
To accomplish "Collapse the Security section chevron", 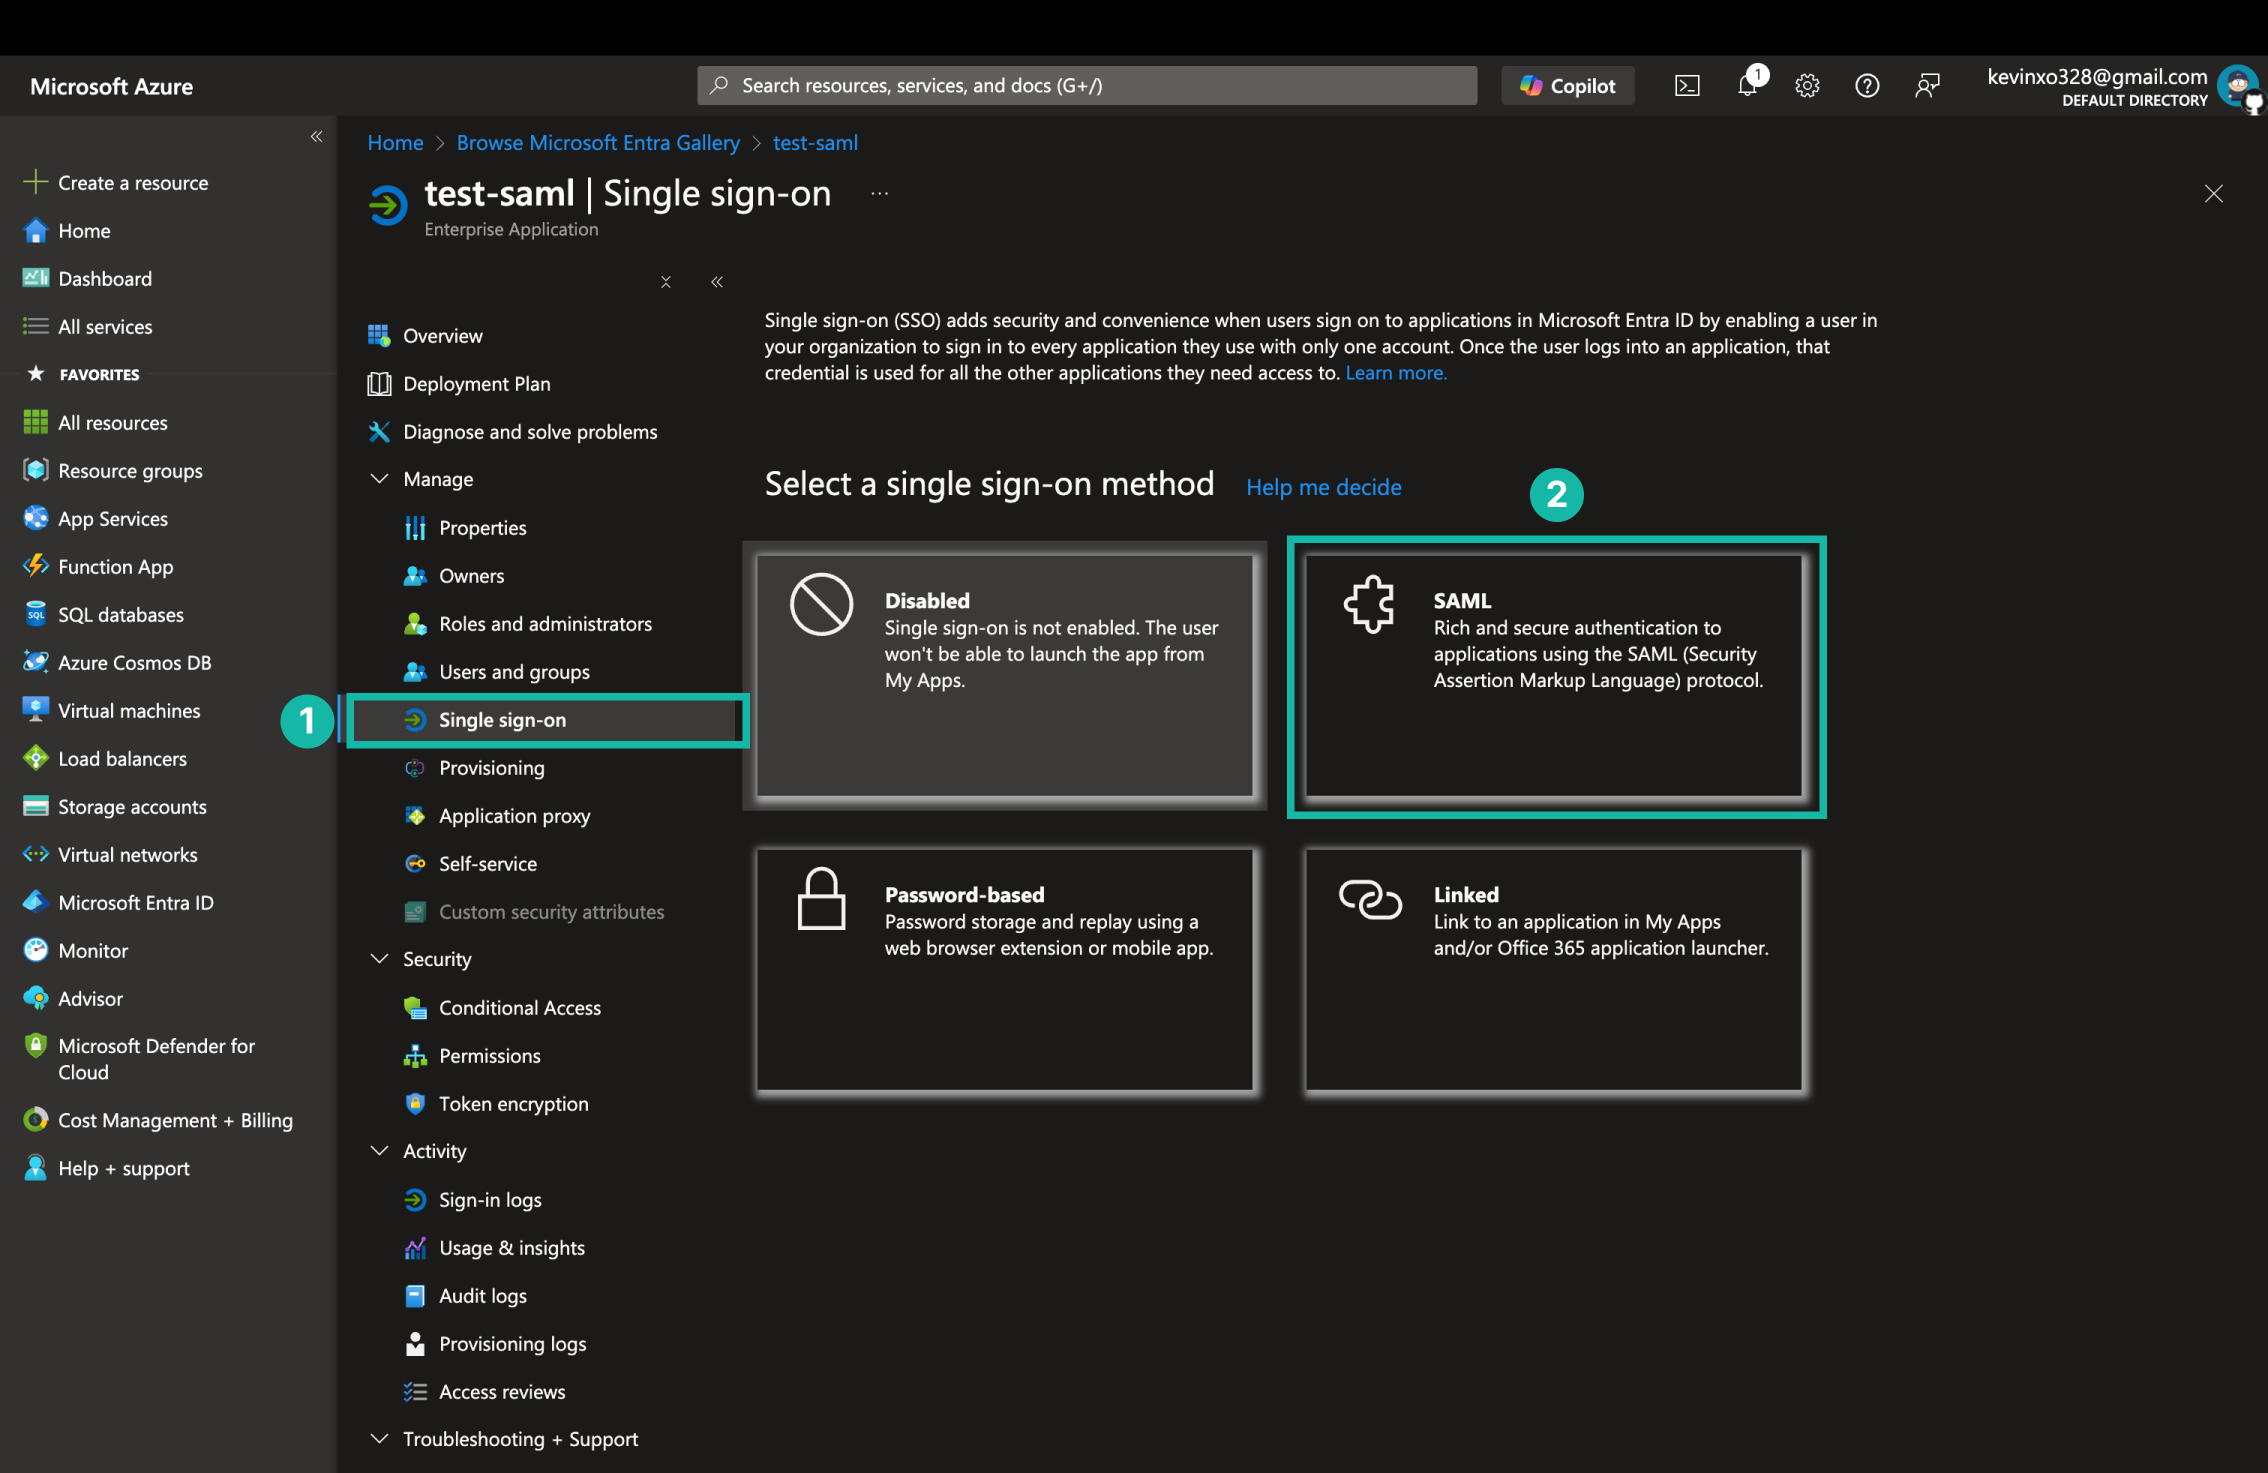I will pyautogui.click(x=380, y=959).
